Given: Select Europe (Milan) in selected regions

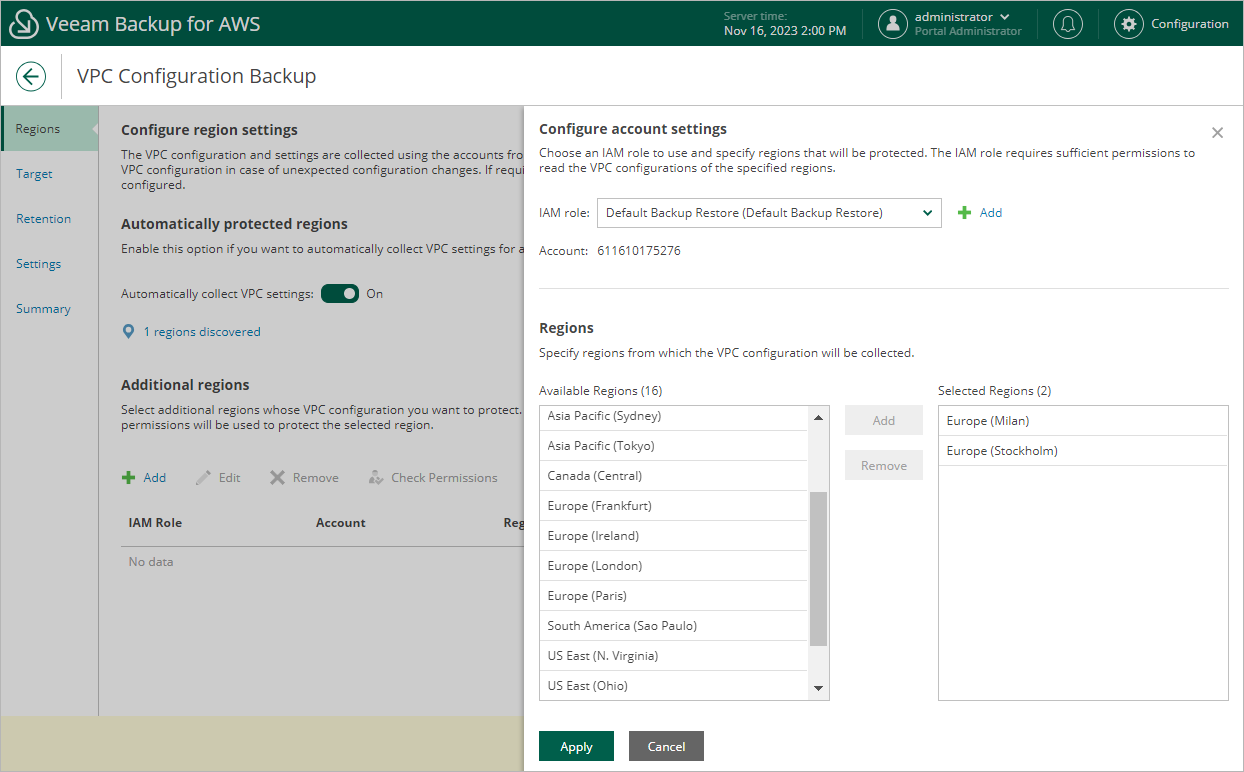Looking at the screenshot, I should click(x=1083, y=421).
